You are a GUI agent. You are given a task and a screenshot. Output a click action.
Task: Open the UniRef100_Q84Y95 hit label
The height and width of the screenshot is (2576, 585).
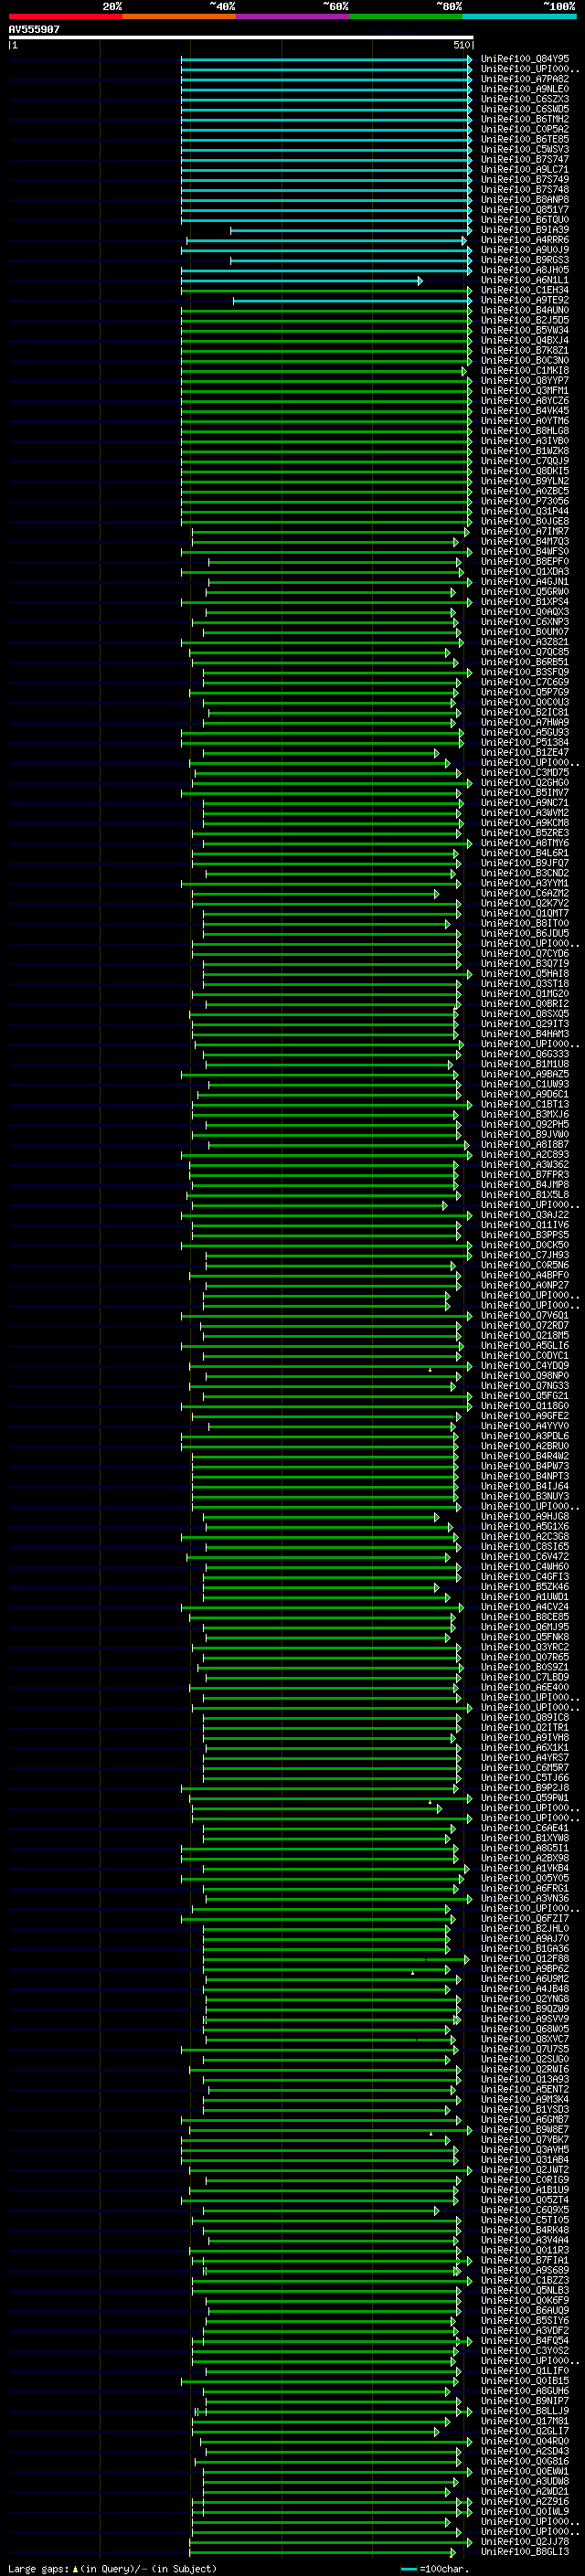[x=525, y=59]
